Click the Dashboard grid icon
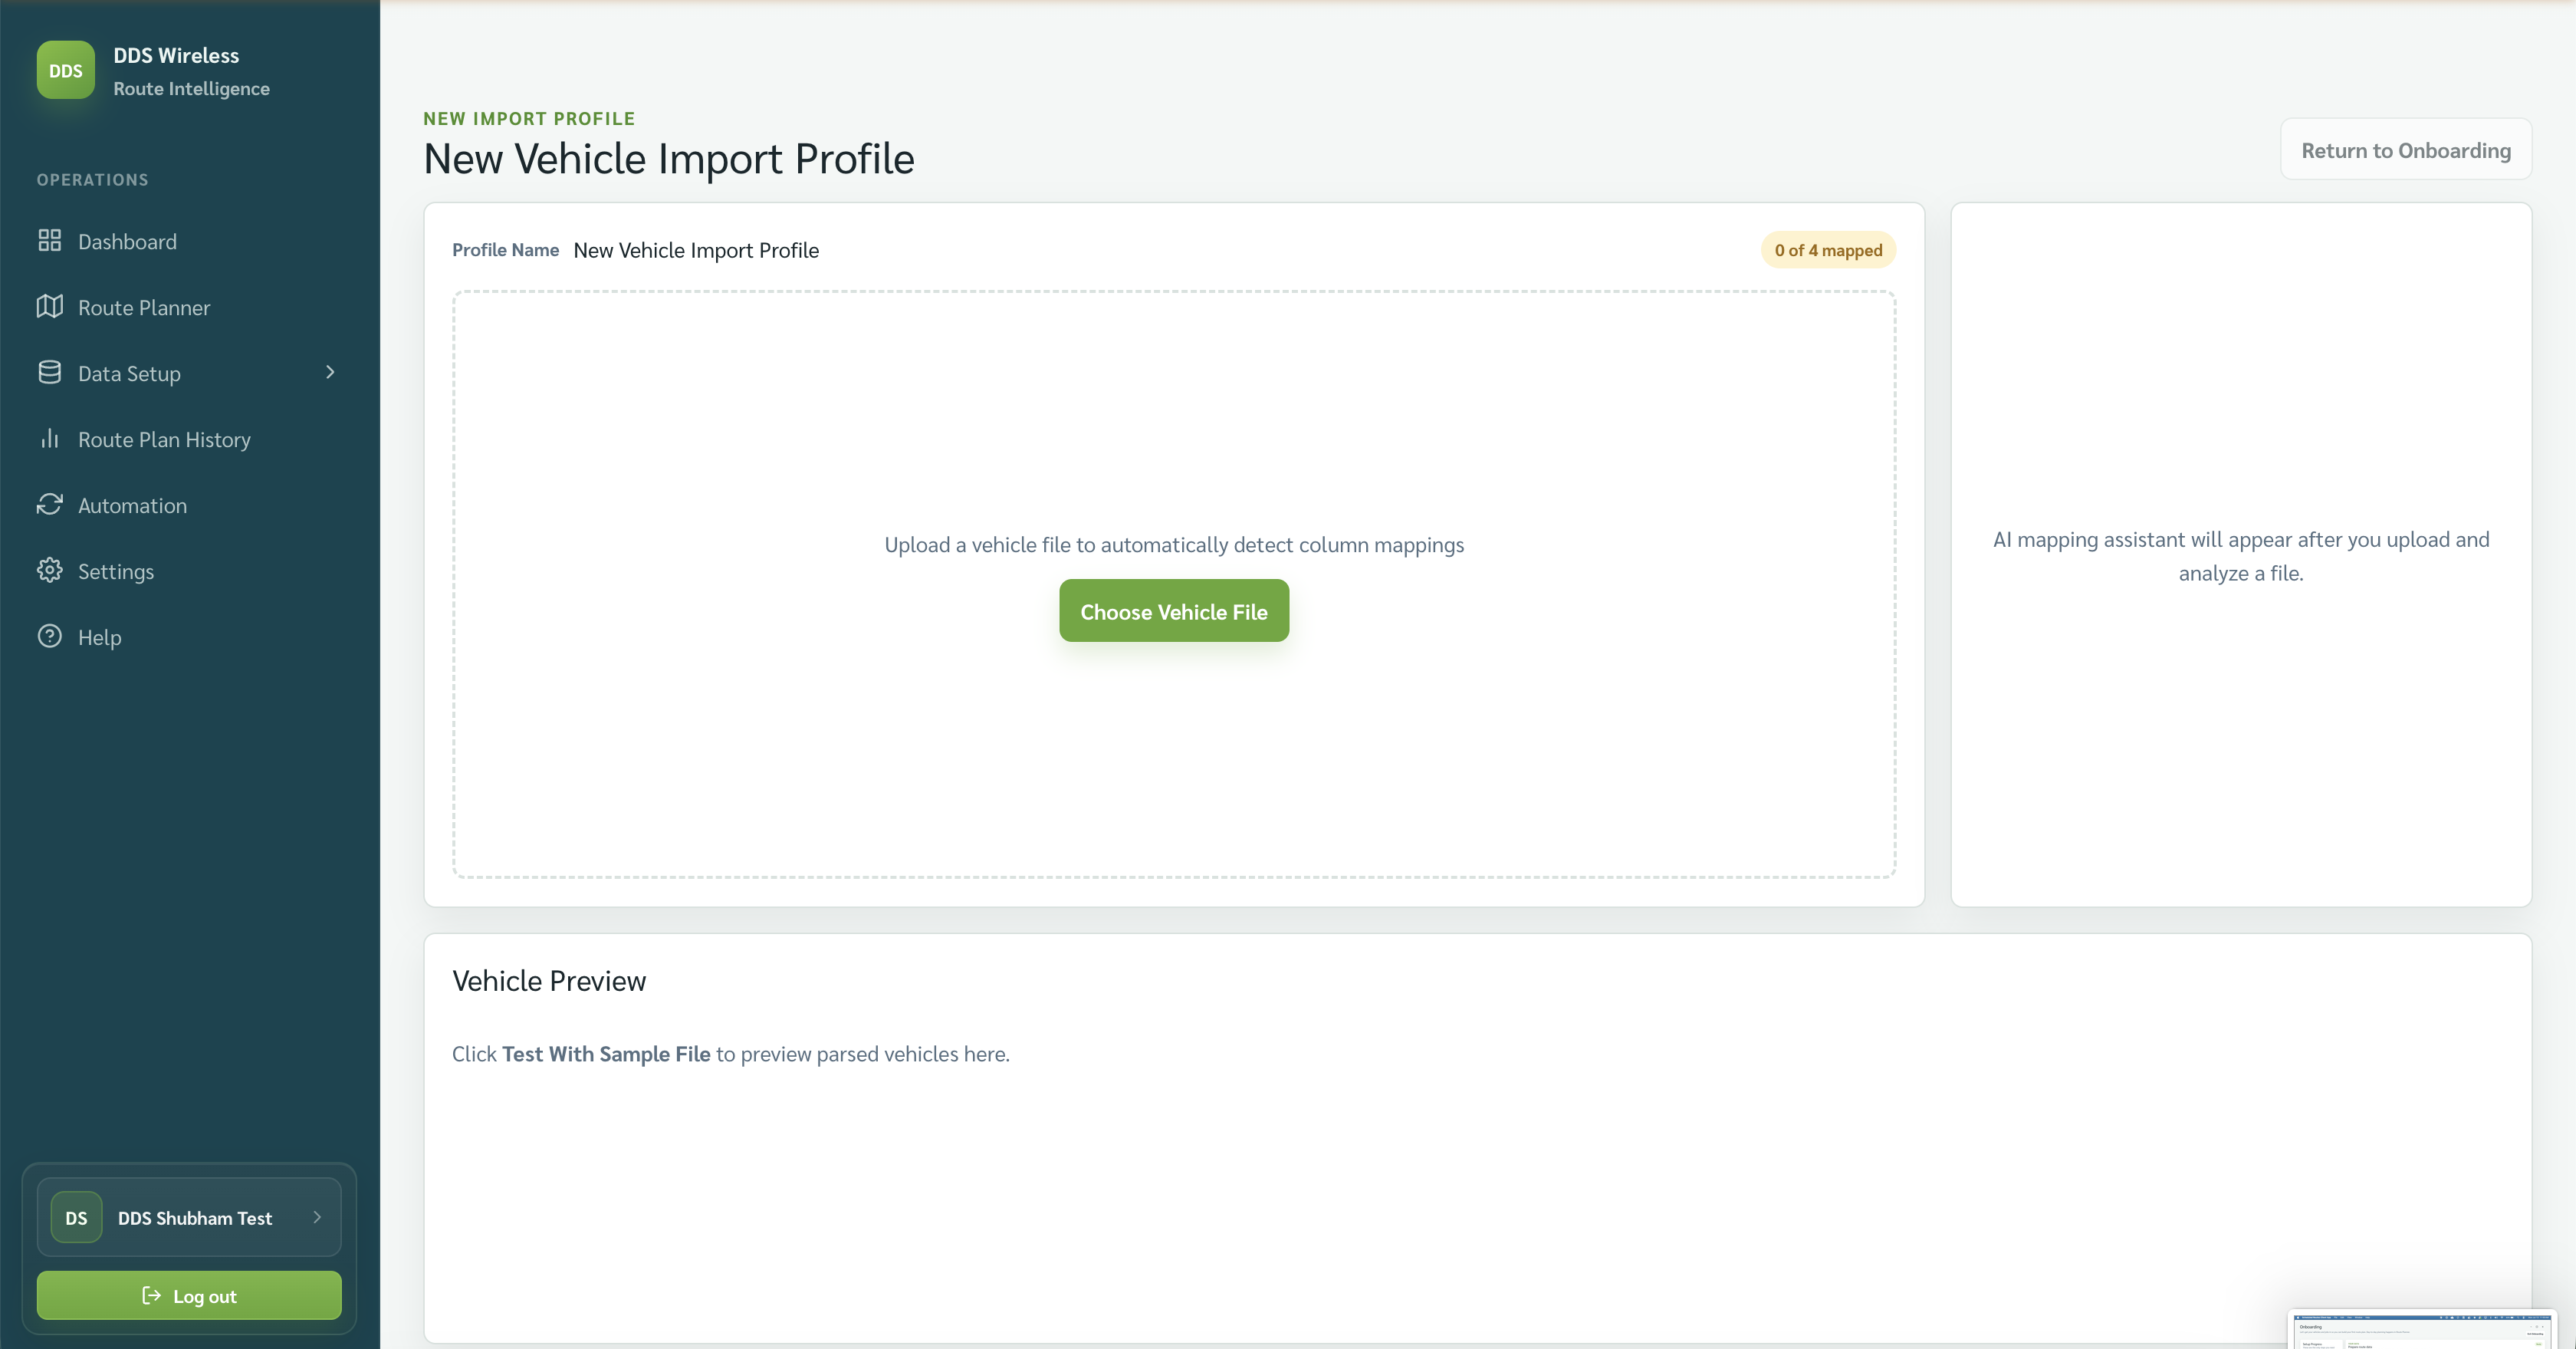Viewport: 2576px width, 1349px height. pos(49,241)
